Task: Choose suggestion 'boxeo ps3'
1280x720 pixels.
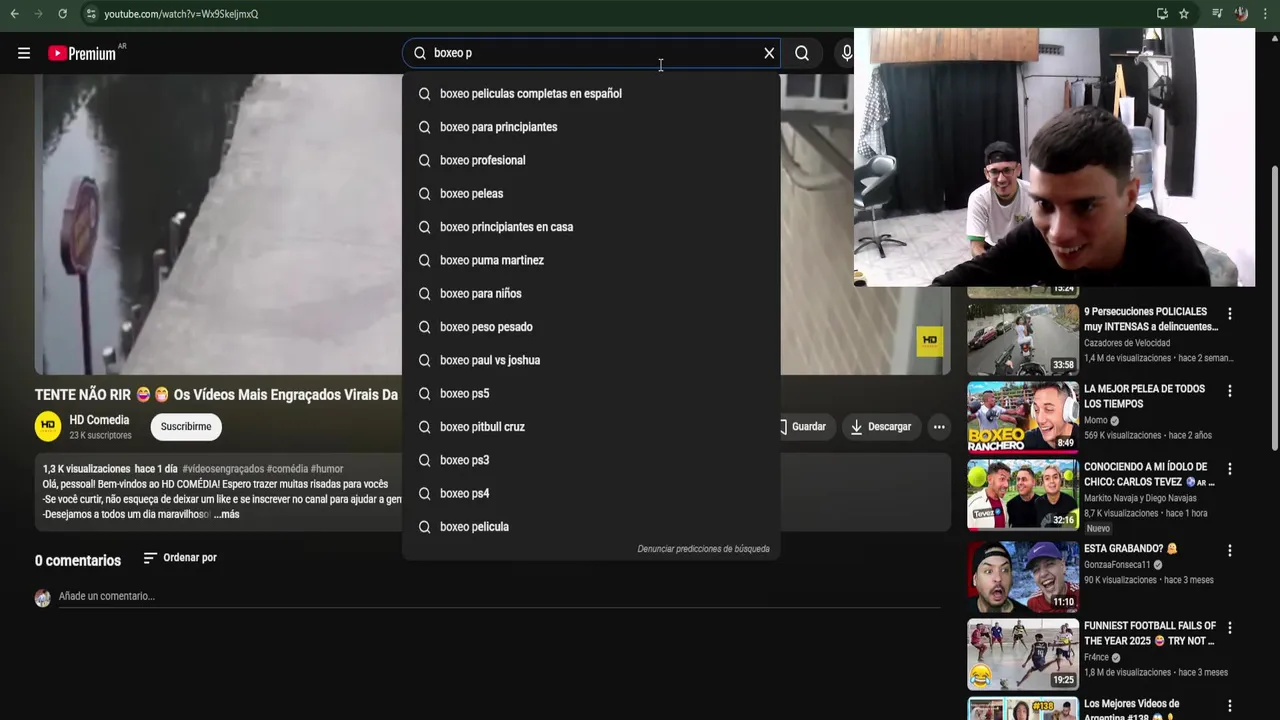Action: coord(591,460)
